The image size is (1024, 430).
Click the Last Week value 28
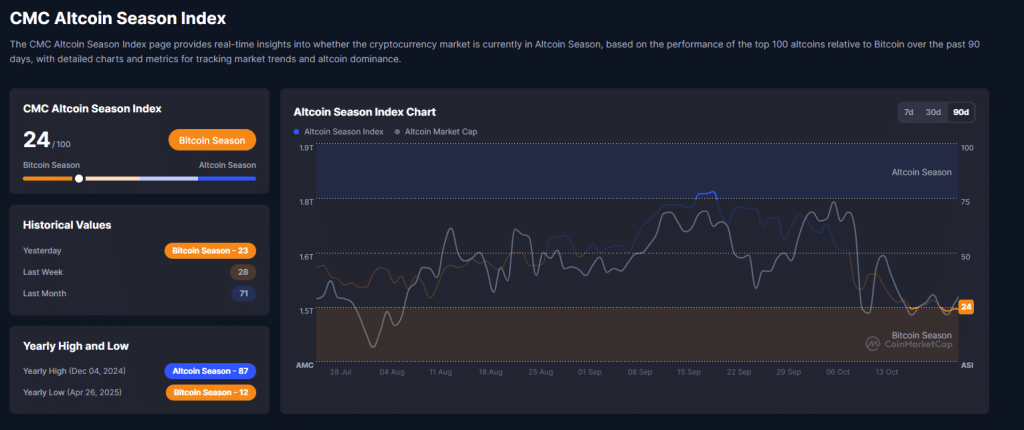coord(243,272)
